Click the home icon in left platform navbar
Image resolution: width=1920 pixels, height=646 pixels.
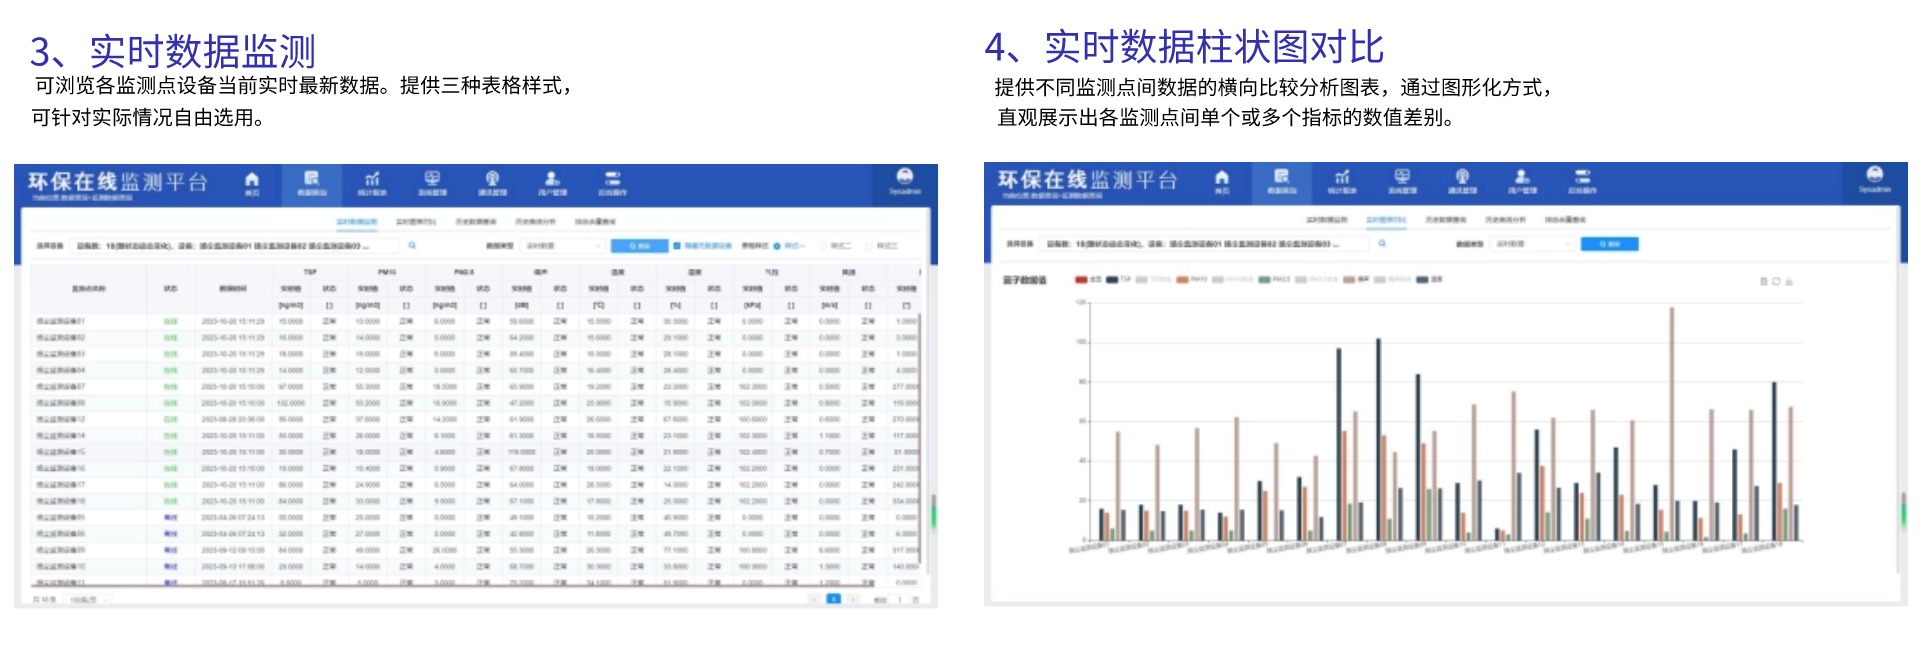coord(252,181)
